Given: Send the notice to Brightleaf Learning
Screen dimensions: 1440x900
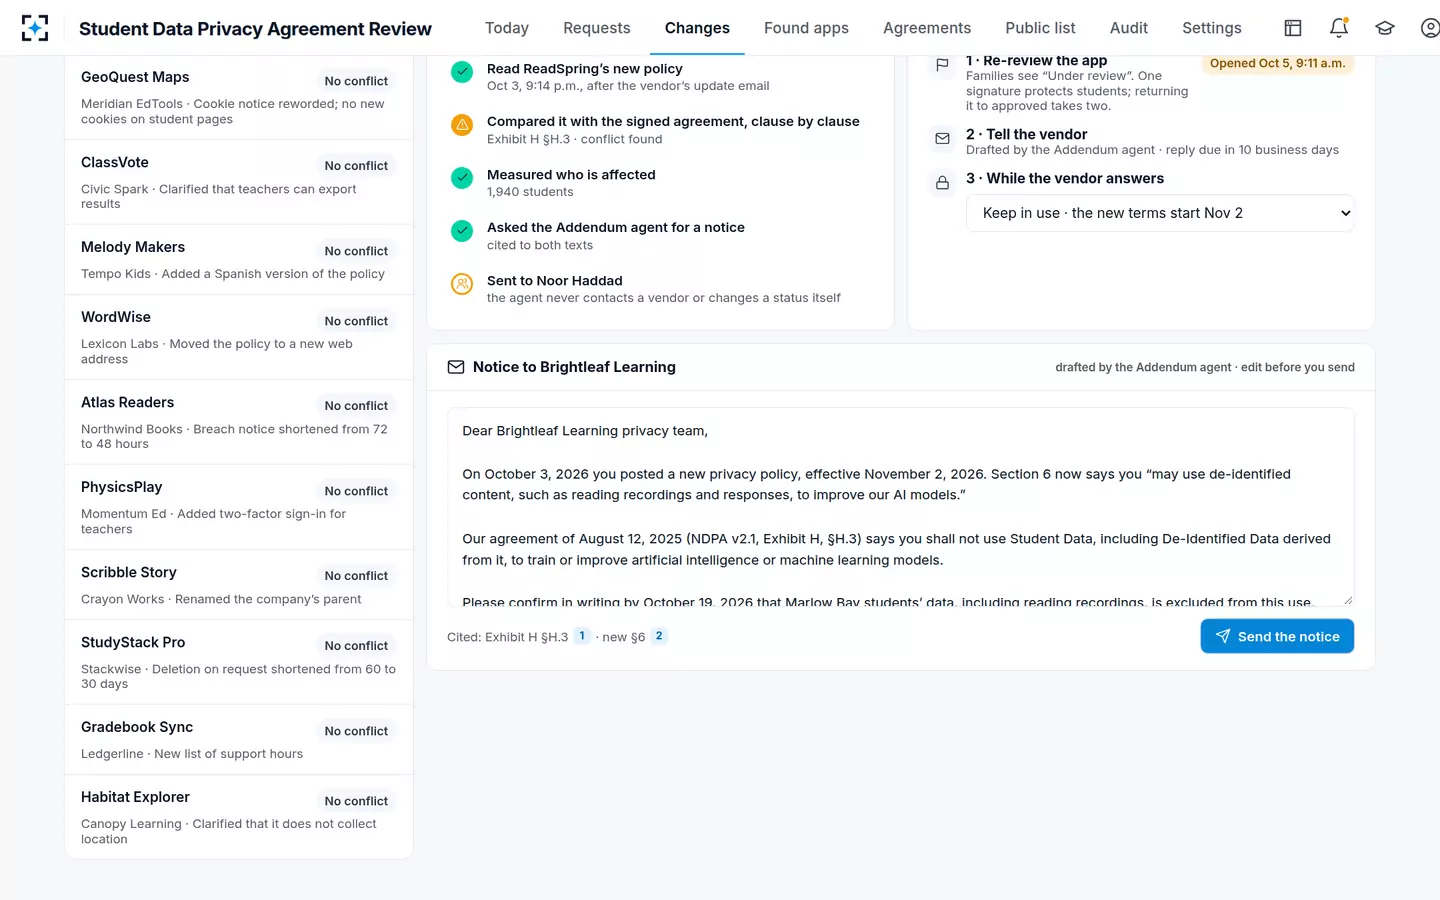Looking at the screenshot, I should pos(1277,637).
